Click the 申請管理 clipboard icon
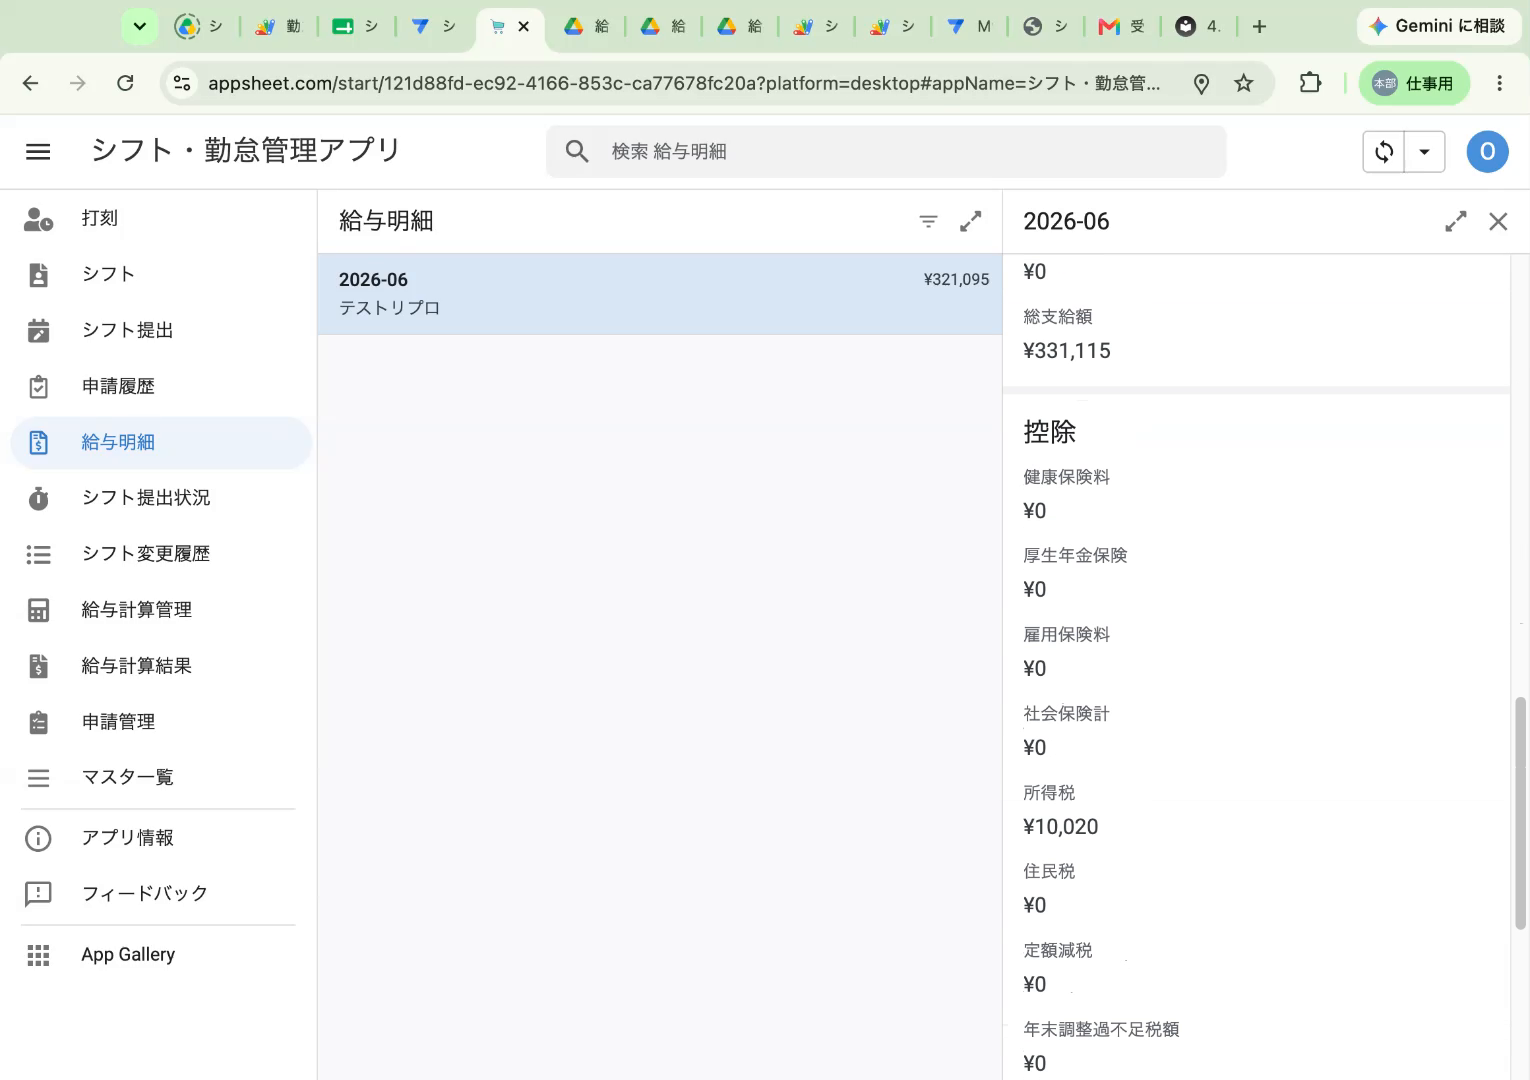 38,722
